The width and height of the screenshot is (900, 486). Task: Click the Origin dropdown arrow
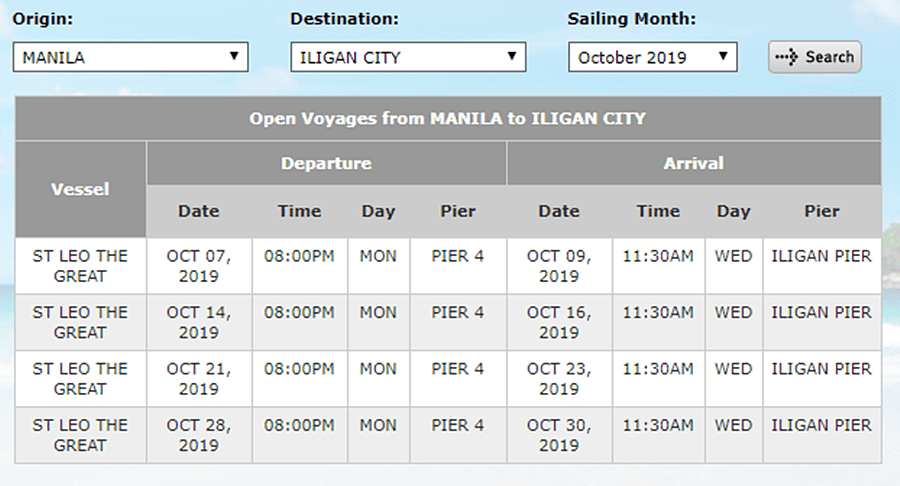click(x=234, y=57)
